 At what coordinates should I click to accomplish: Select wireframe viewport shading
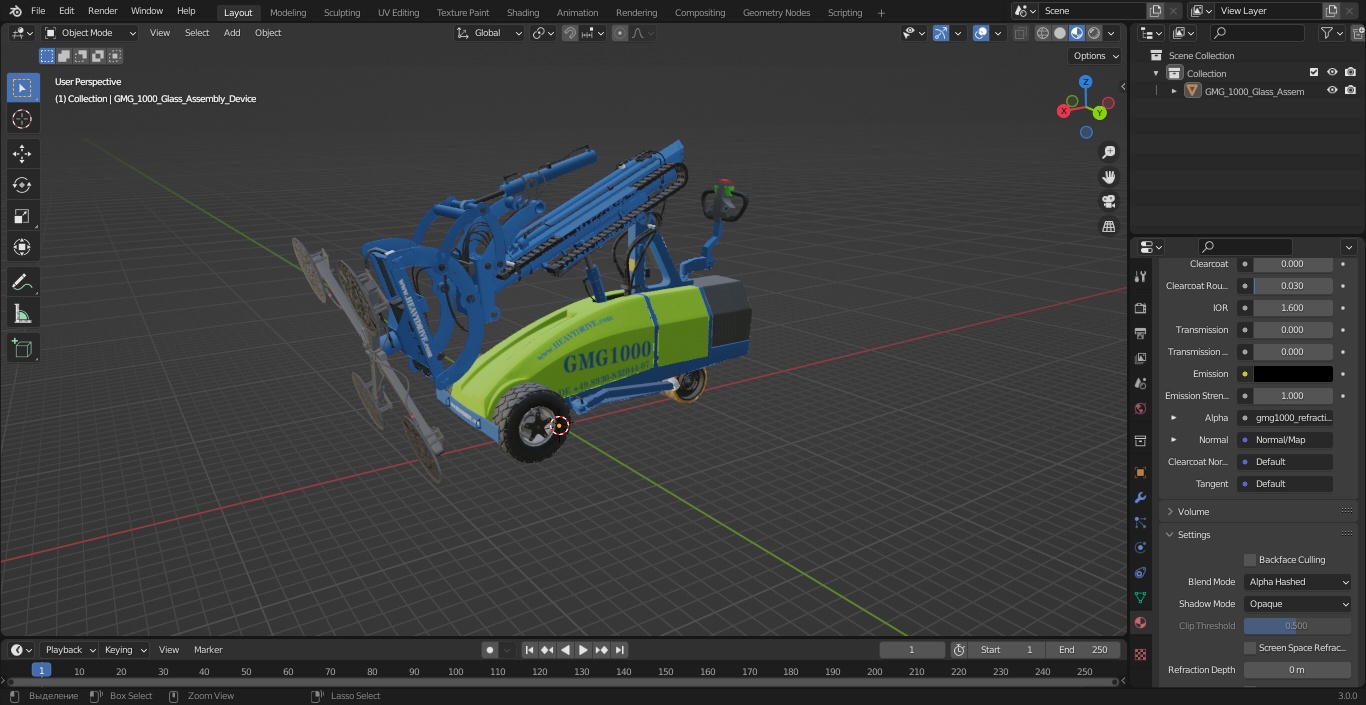click(1042, 33)
